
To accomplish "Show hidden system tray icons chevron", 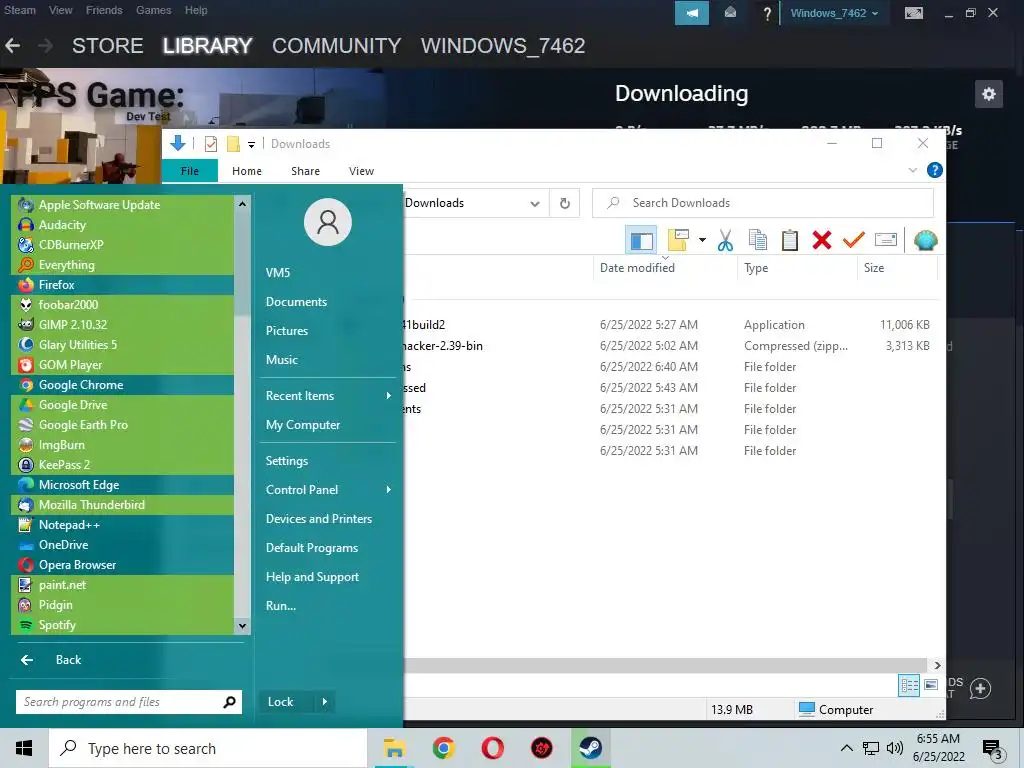I will click(x=846, y=748).
